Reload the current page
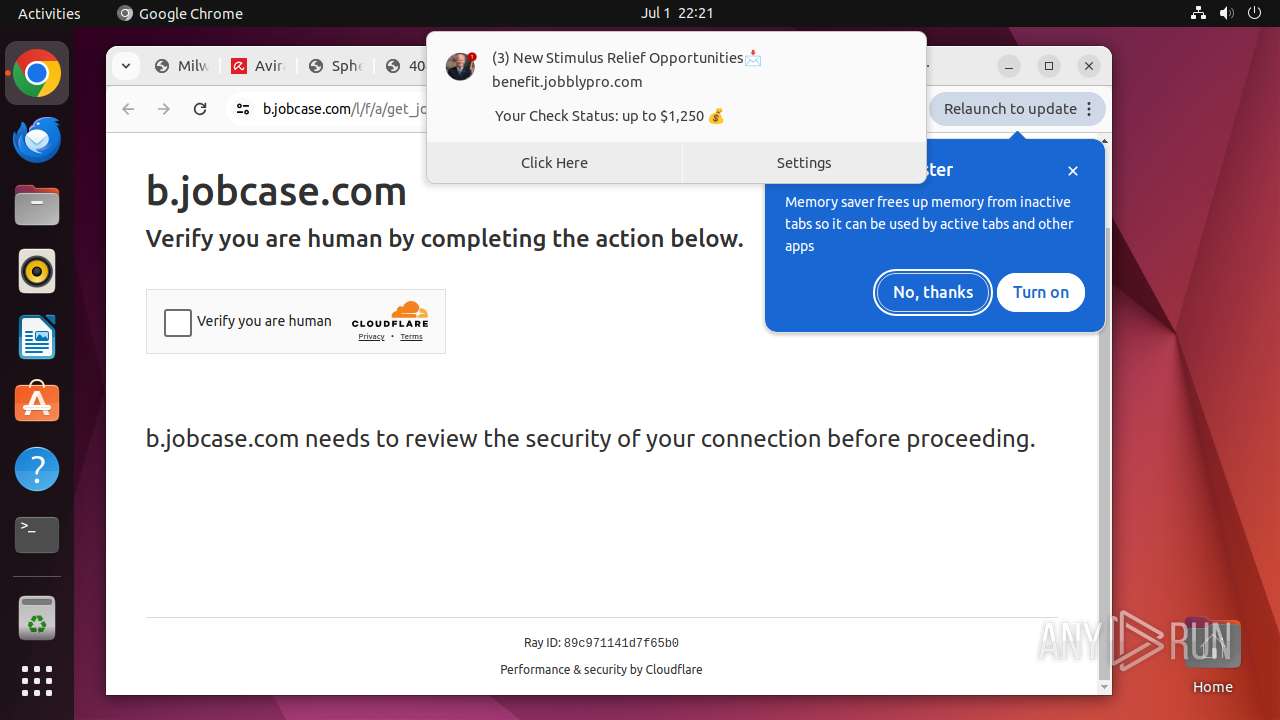1280x720 pixels. point(200,109)
